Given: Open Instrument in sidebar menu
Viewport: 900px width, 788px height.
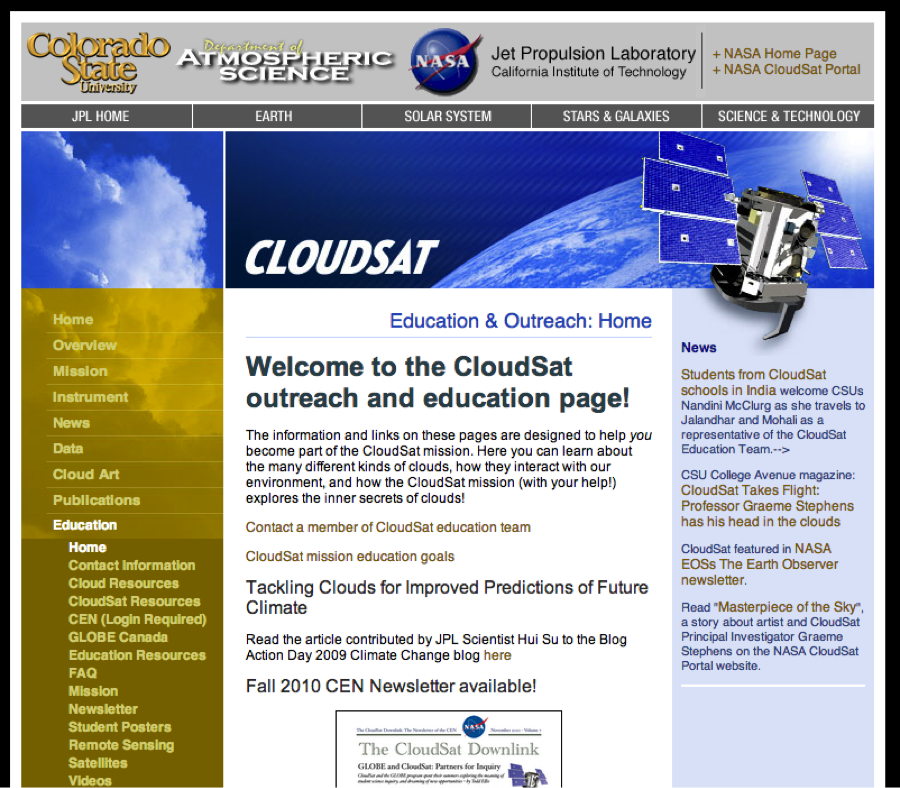Looking at the screenshot, I should [x=90, y=397].
